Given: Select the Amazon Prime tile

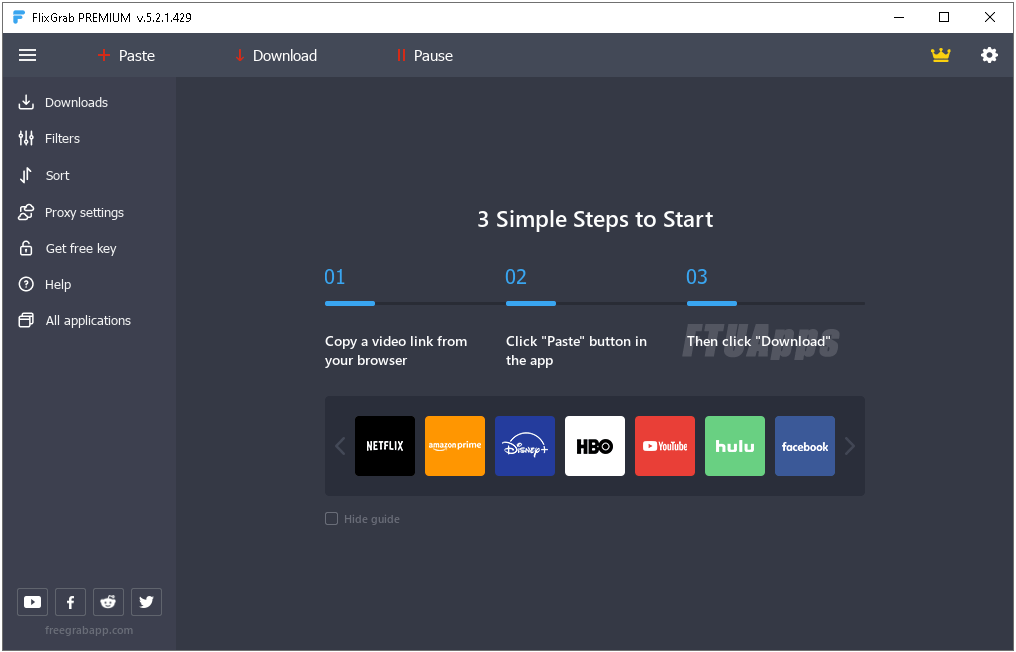Looking at the screenshot, I should [x=455, y=446].
